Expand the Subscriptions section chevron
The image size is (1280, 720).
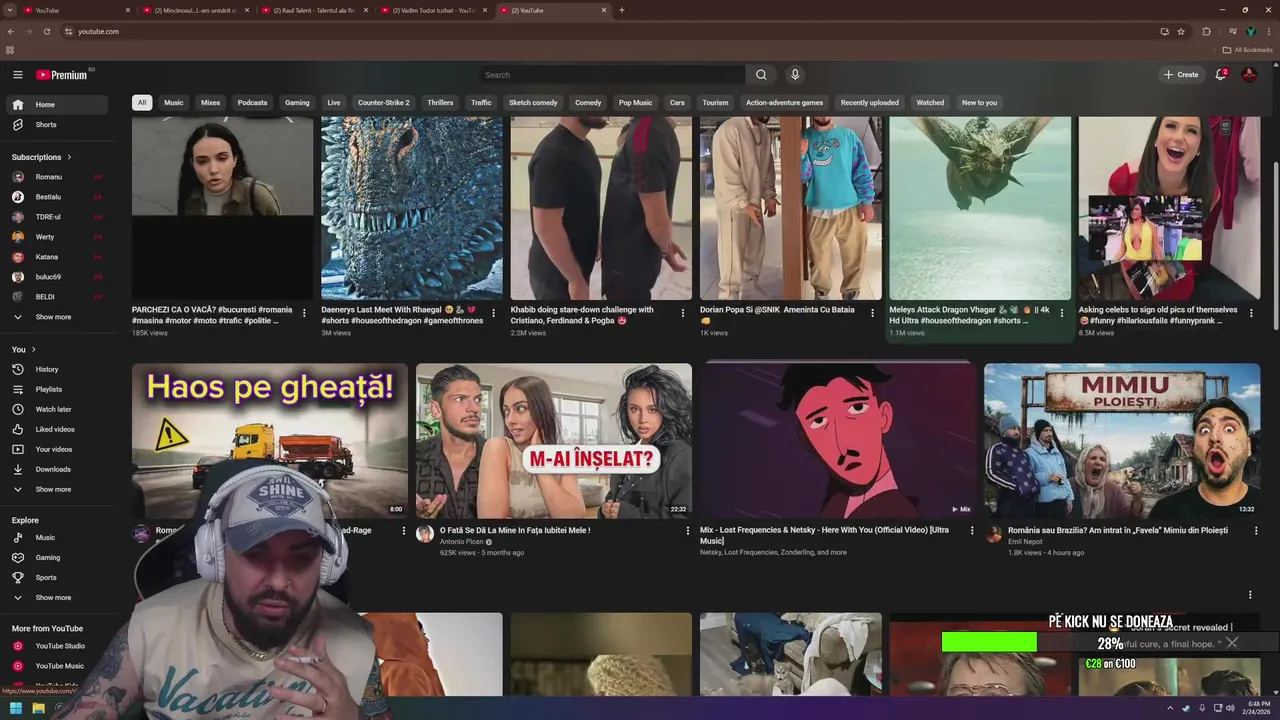pyautogui.click(x=69, y=157)
